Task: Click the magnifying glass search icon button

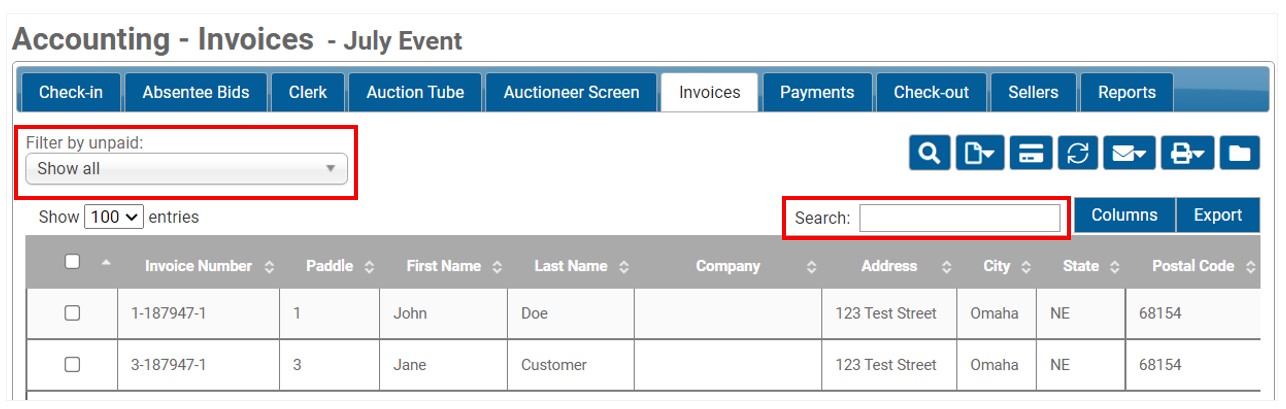Action: 930,153
